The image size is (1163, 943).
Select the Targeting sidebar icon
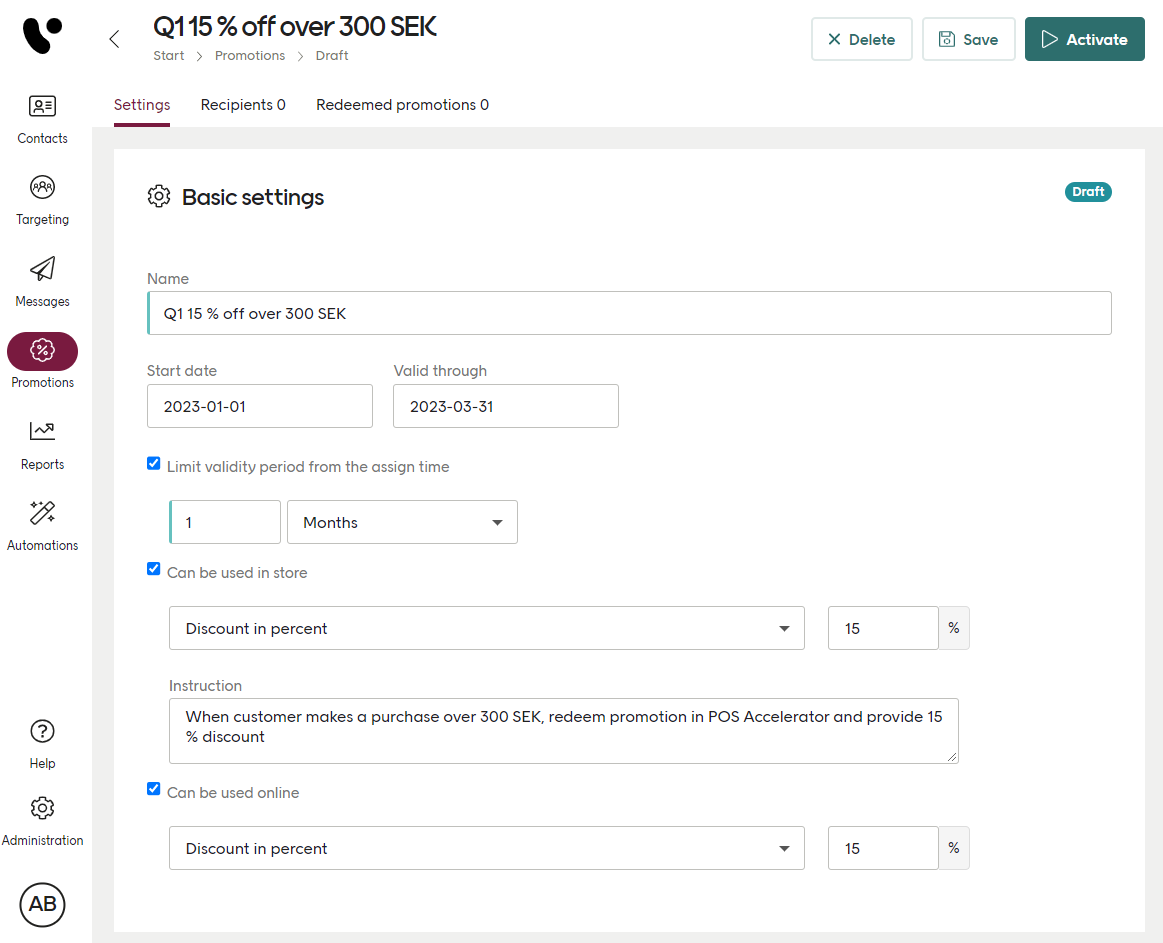tap(41, 197)
